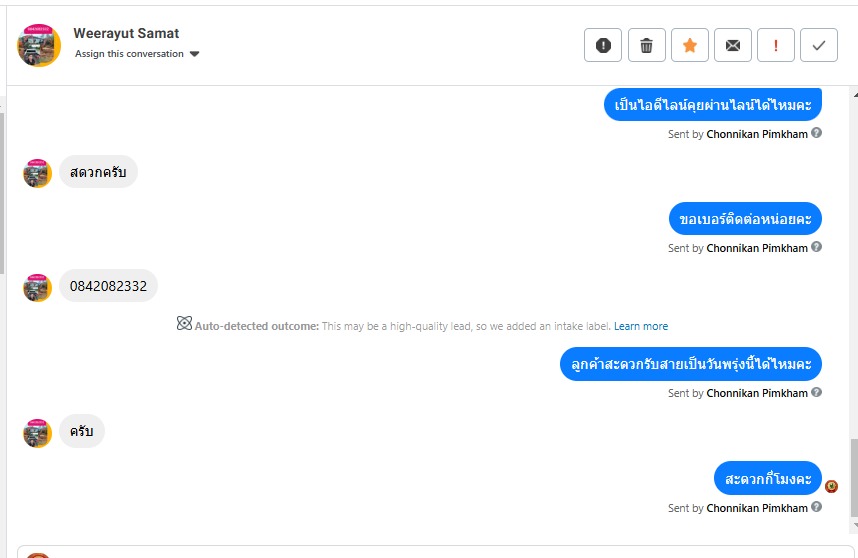
Task: Click sender avatar next to สดวกครับ message
Action: [37, 173]
